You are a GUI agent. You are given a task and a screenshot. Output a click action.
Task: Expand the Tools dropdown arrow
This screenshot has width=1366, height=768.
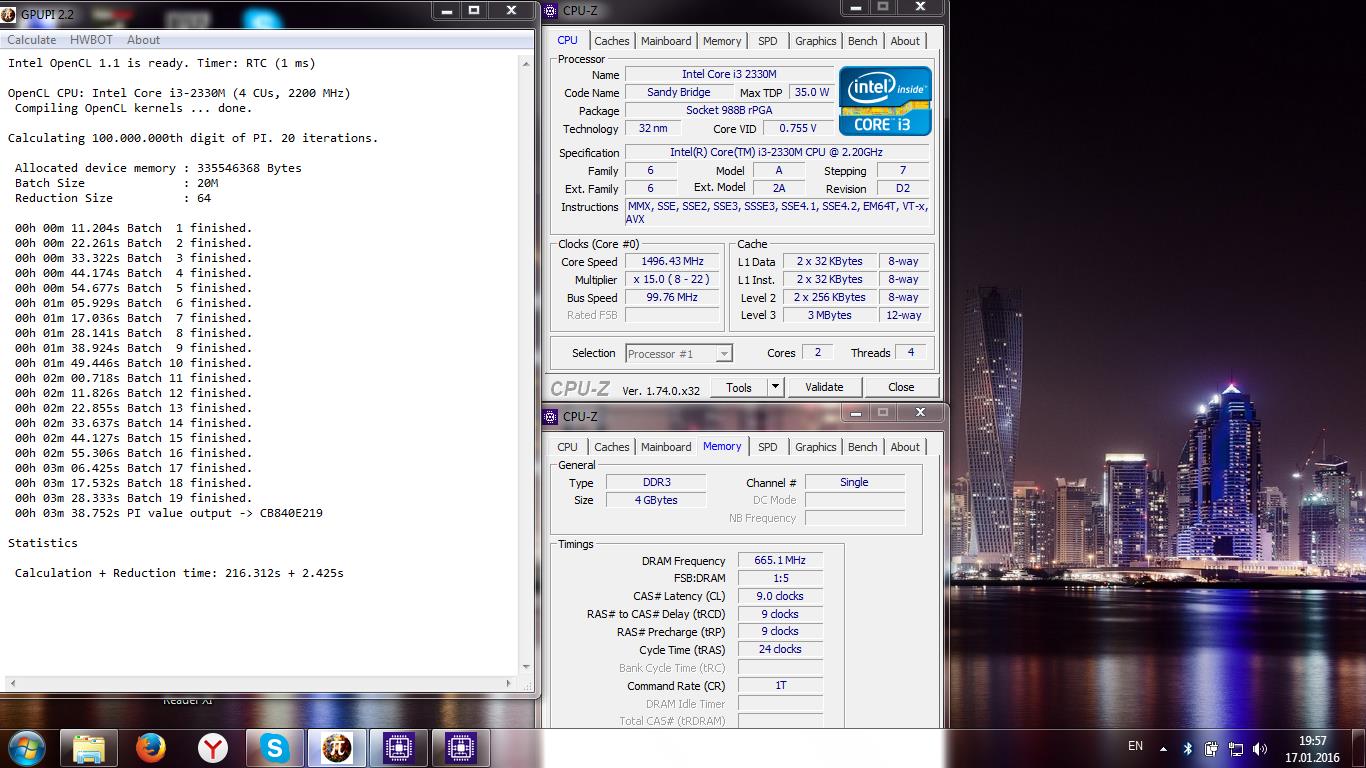[x=775, y=387]
